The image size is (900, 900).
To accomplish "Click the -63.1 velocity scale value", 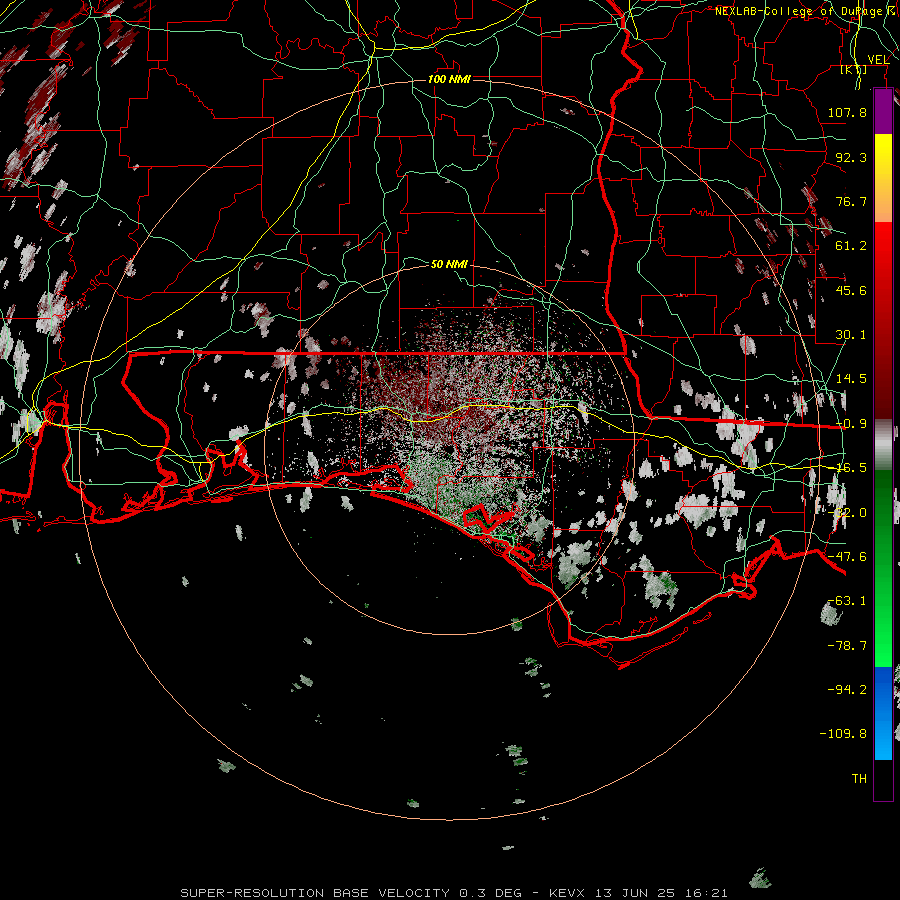I will point(847,601).
